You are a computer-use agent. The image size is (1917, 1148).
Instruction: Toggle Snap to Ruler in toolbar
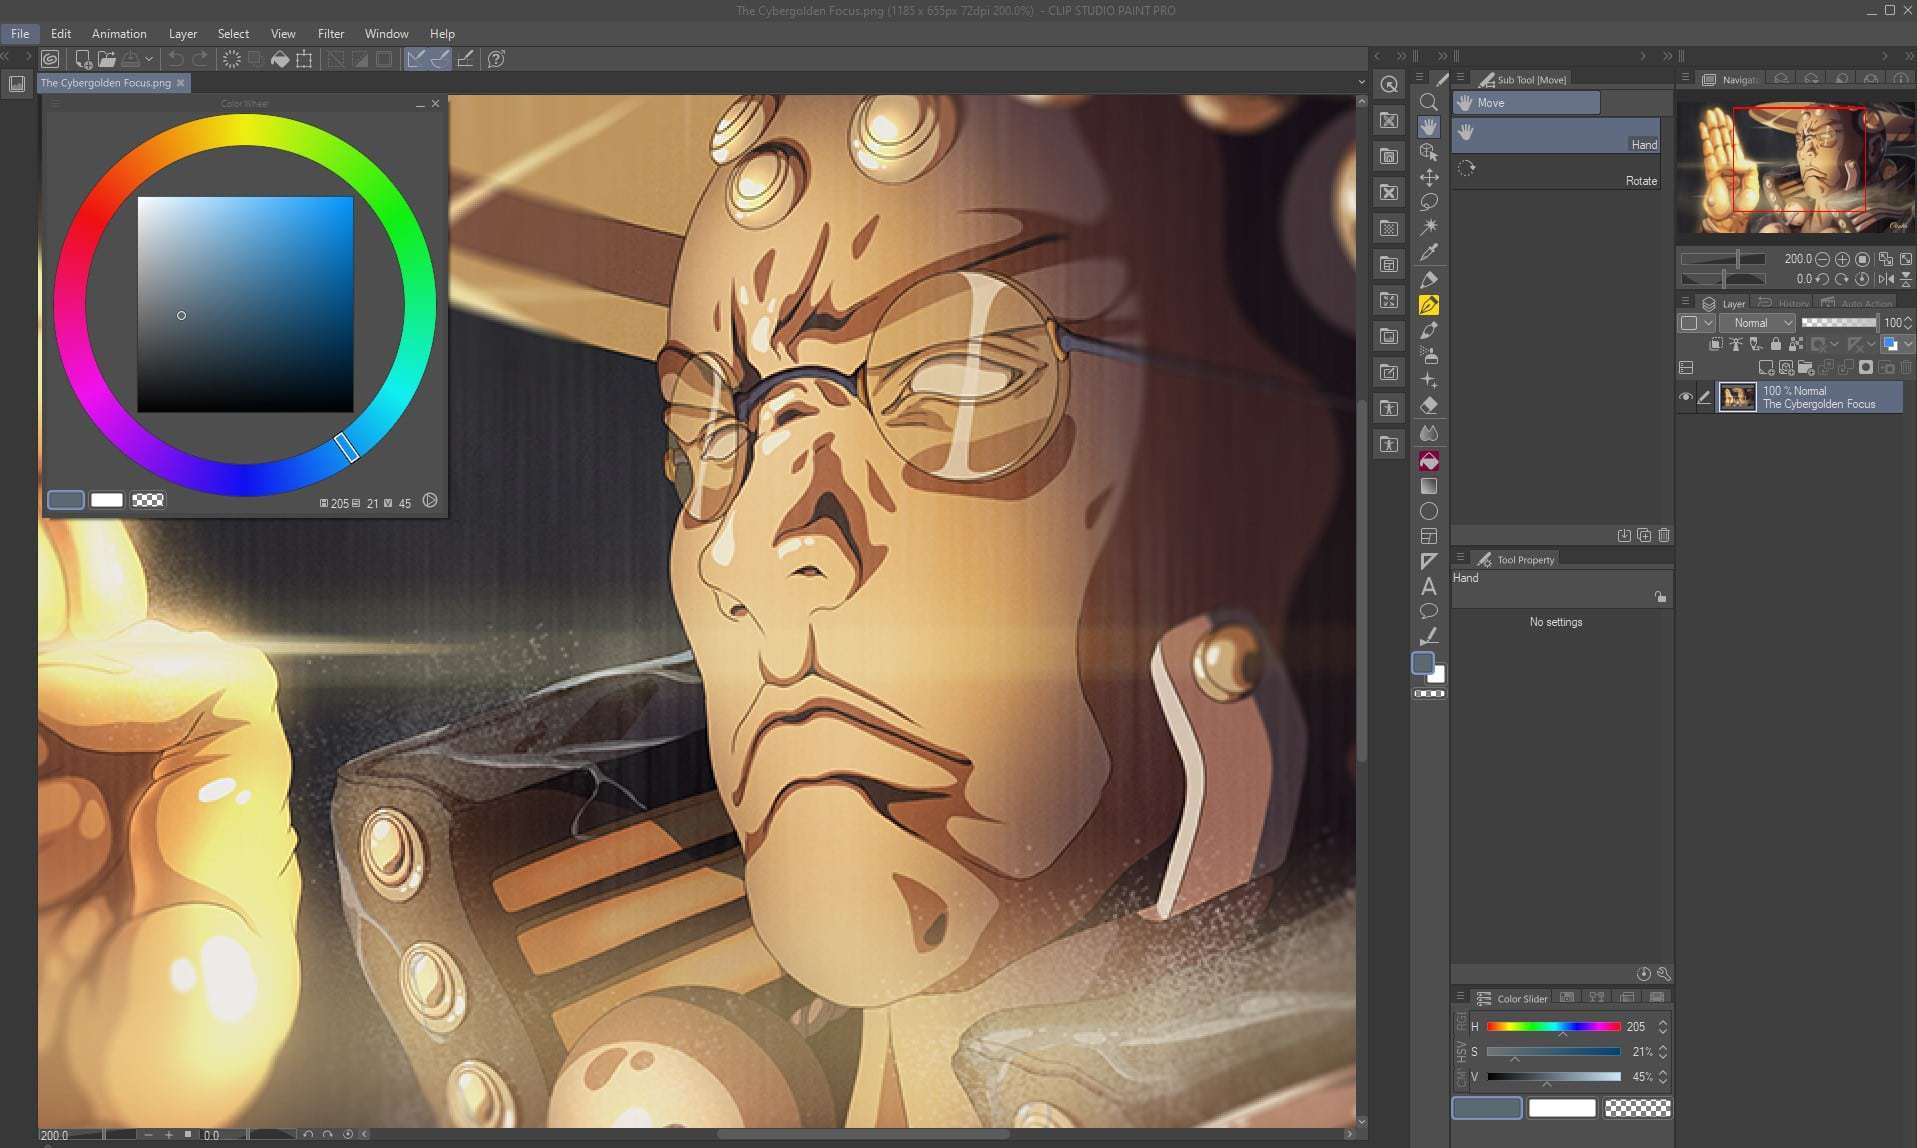click(x=416, y=59)
